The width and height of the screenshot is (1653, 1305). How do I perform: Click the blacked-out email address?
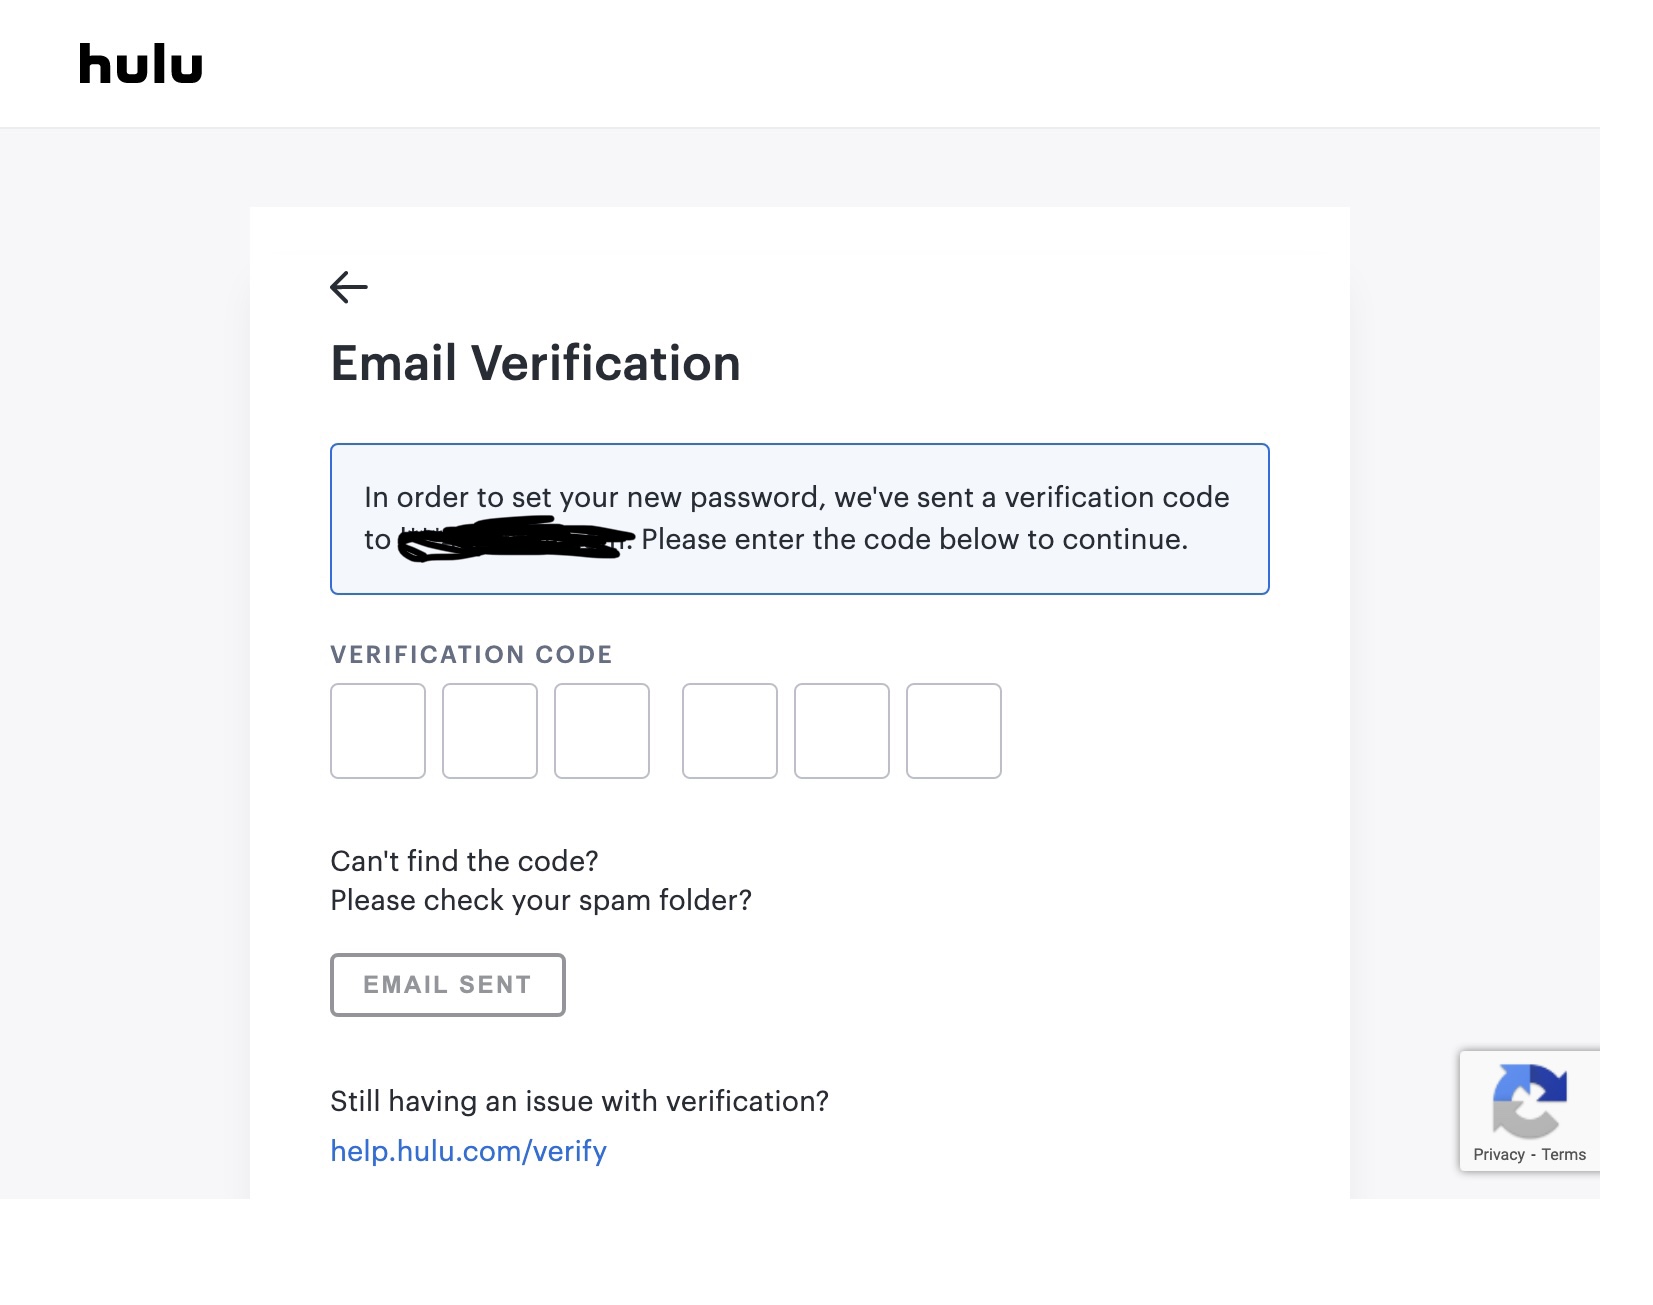(x=515, y=540)
